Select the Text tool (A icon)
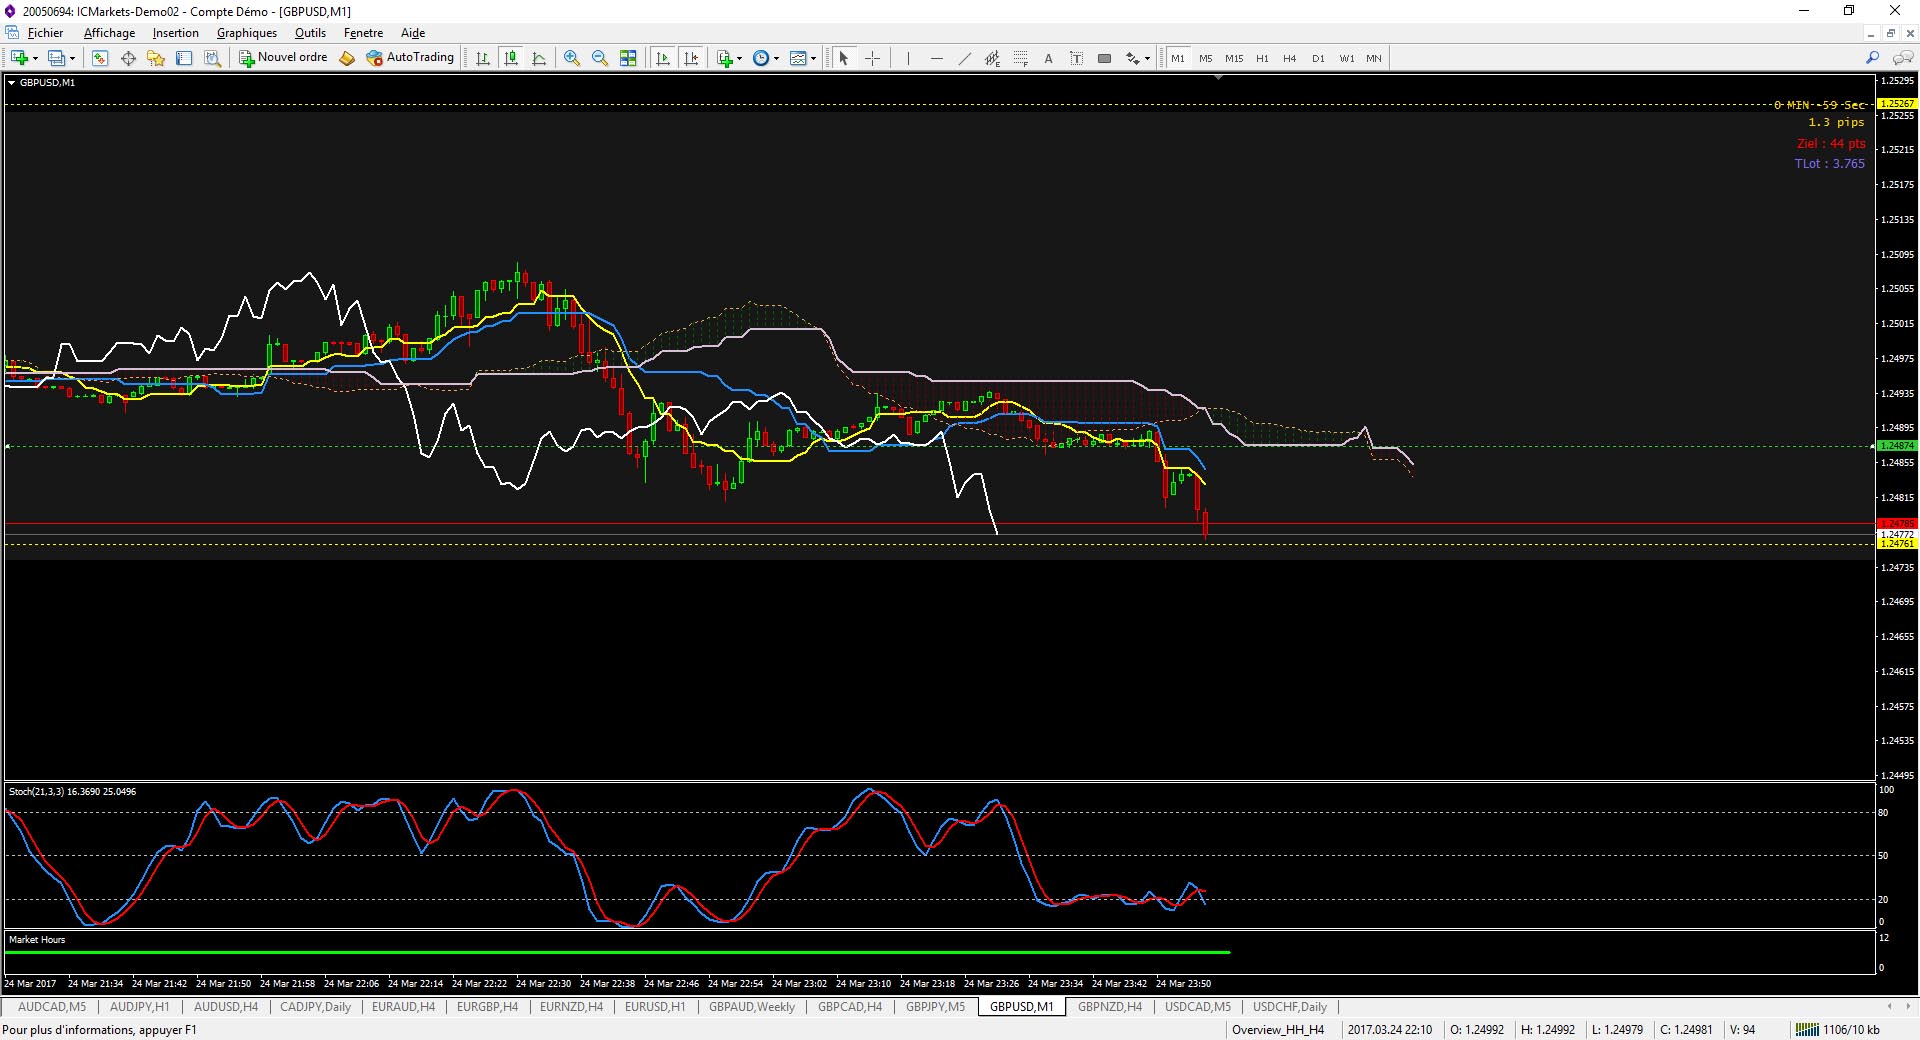Screen dimensions: 1920x1040 [x=1048, y=58]
